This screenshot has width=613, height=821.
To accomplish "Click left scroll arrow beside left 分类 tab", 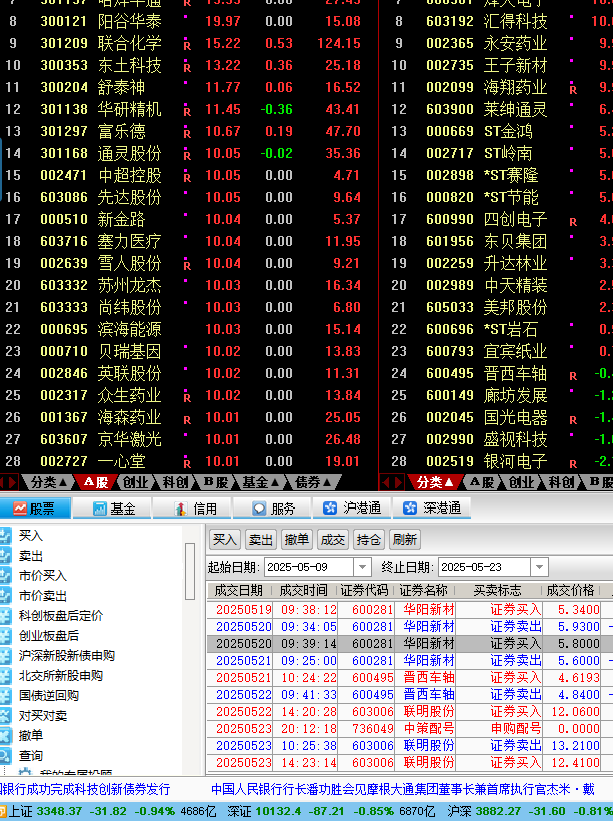I will 3,482.
